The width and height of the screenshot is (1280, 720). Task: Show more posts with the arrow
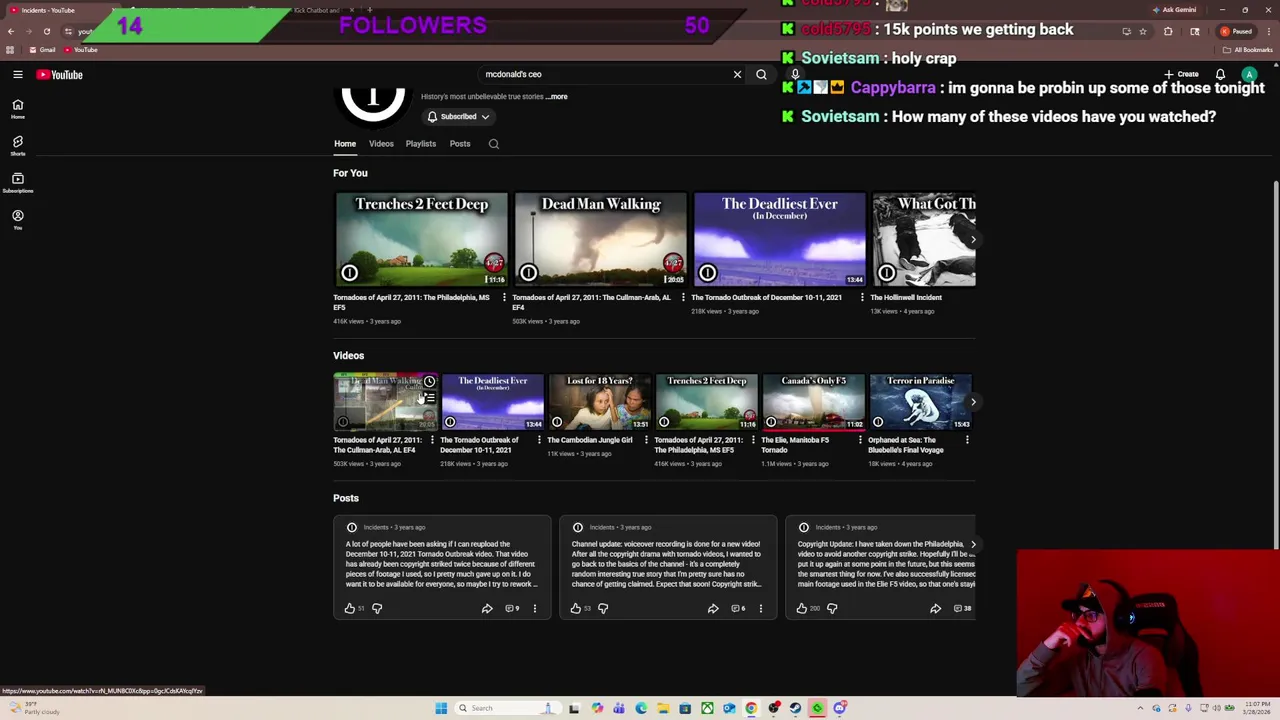[973, 545]
